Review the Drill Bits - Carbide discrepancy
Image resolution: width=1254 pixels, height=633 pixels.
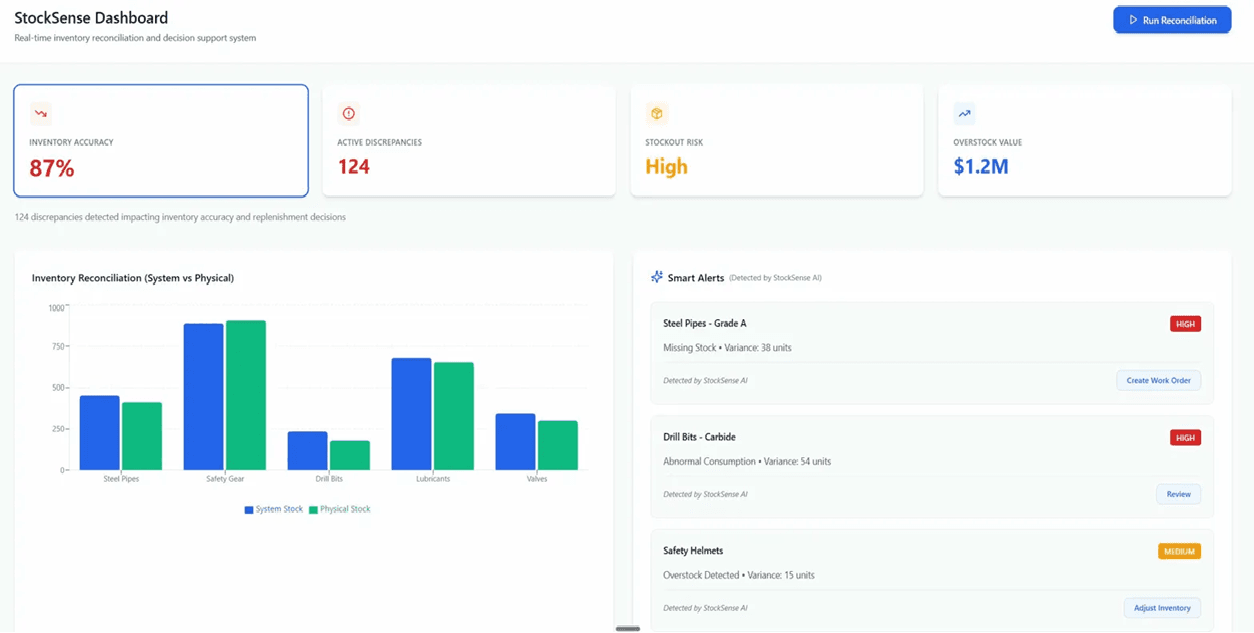tap(1178, 493)
